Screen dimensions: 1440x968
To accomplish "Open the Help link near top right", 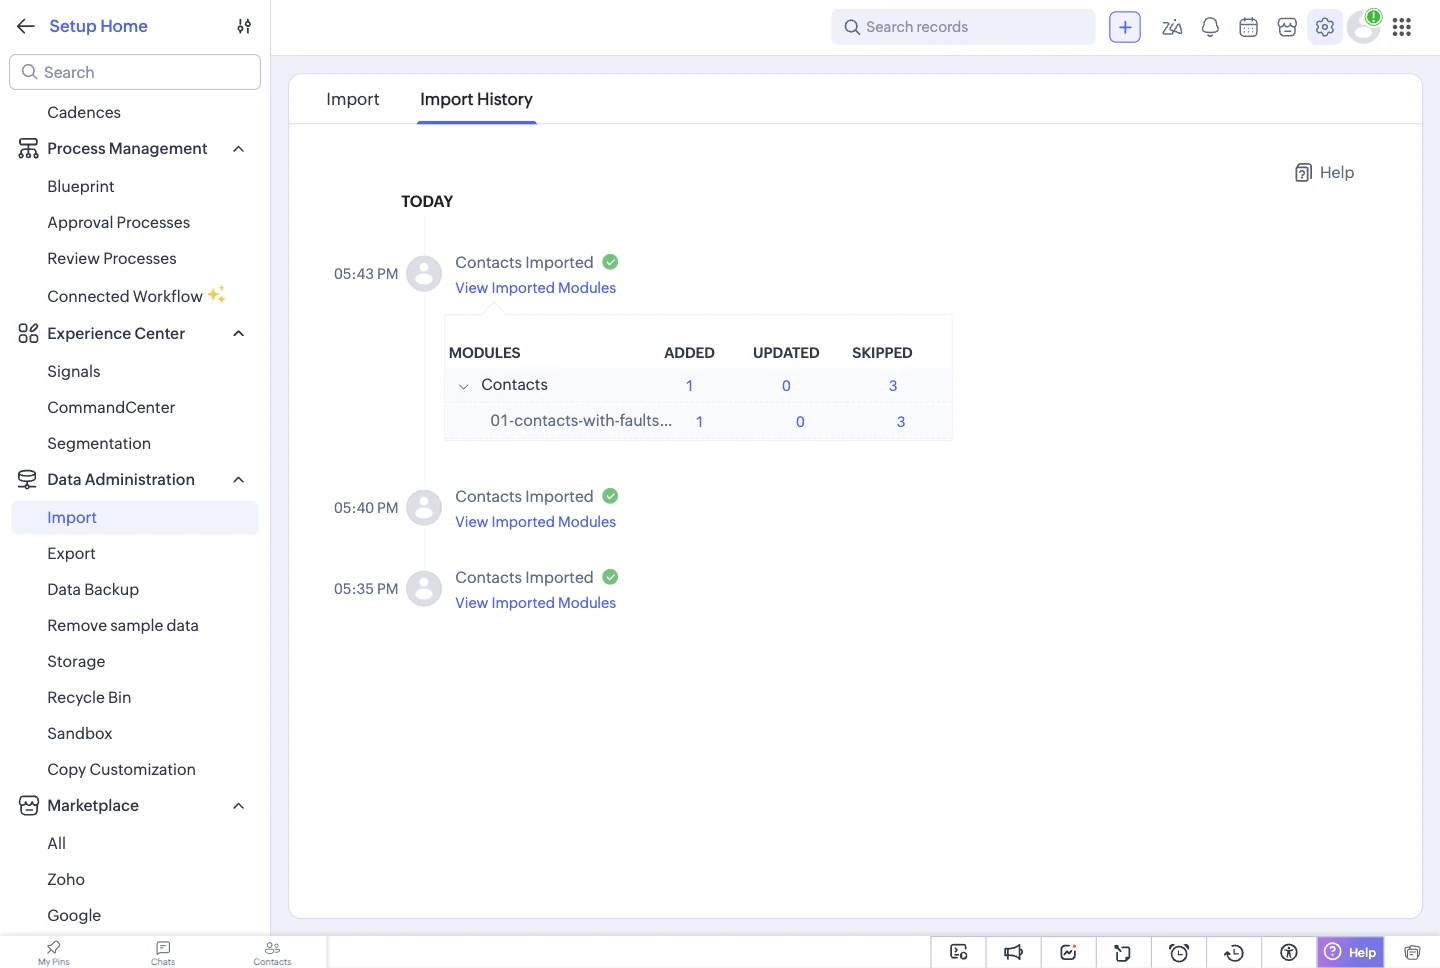I will point(1324,172).
